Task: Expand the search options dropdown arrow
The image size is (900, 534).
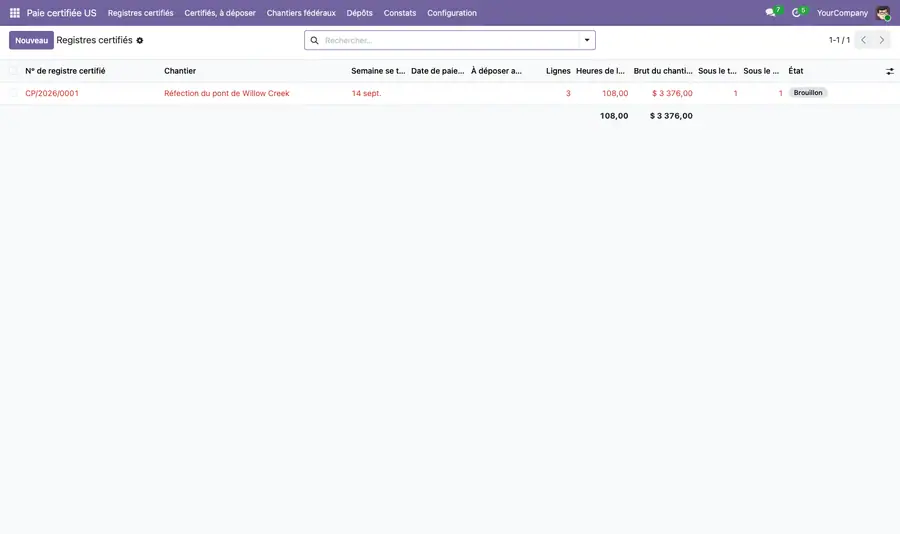Action: point(587,40)
